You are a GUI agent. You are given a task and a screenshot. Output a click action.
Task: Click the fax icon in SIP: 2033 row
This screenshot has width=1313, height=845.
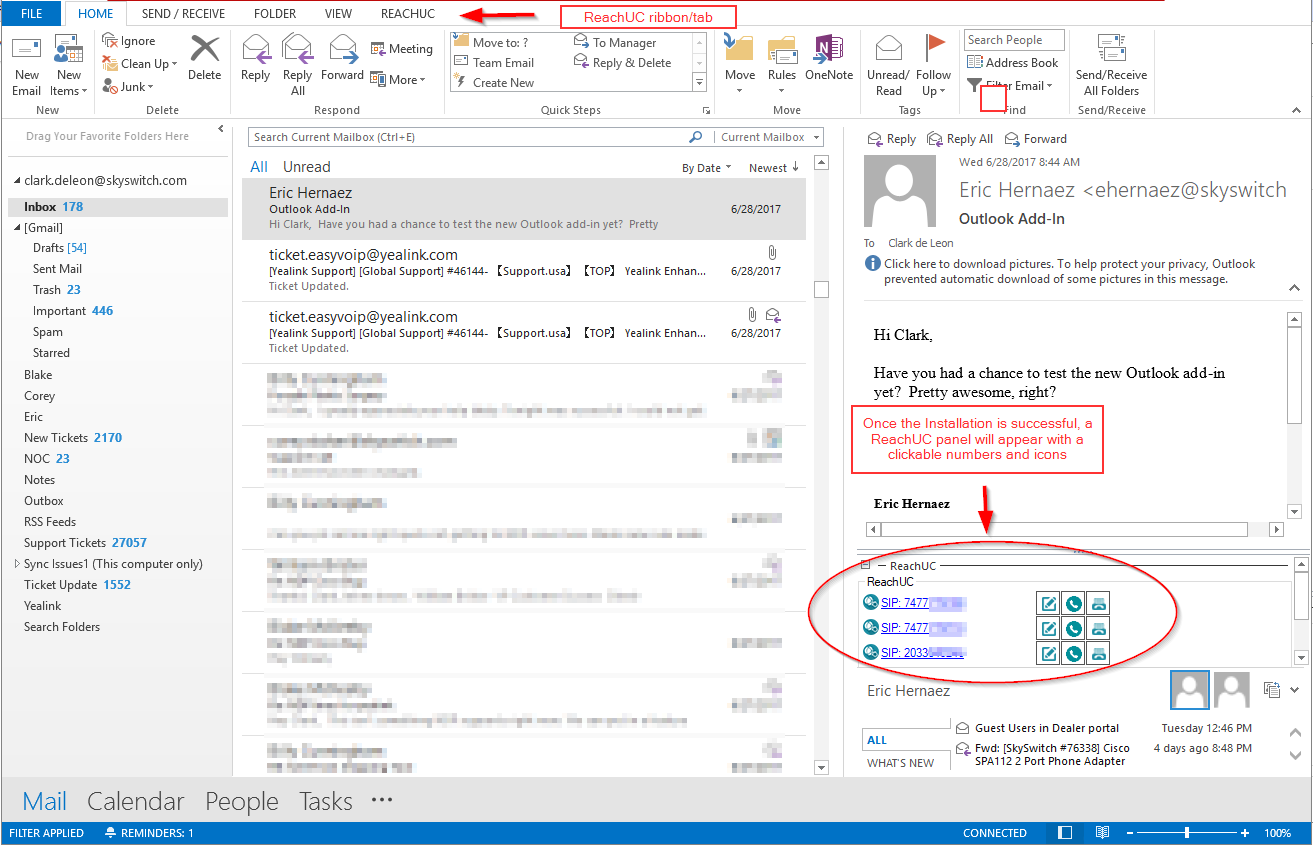tap(1098, 654)
